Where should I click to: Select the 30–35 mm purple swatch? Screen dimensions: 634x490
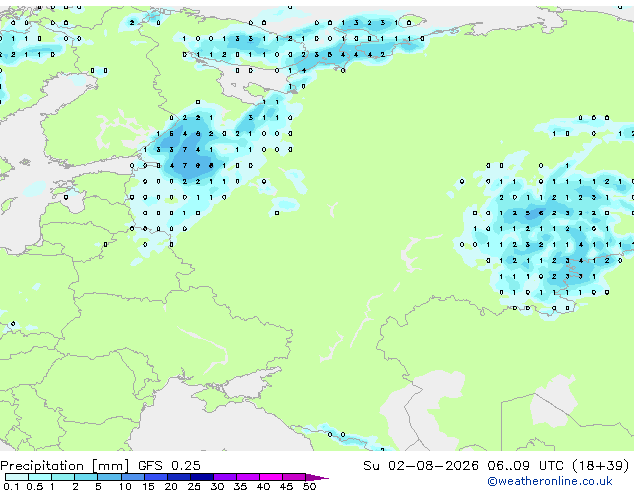(x=225, y=477)
